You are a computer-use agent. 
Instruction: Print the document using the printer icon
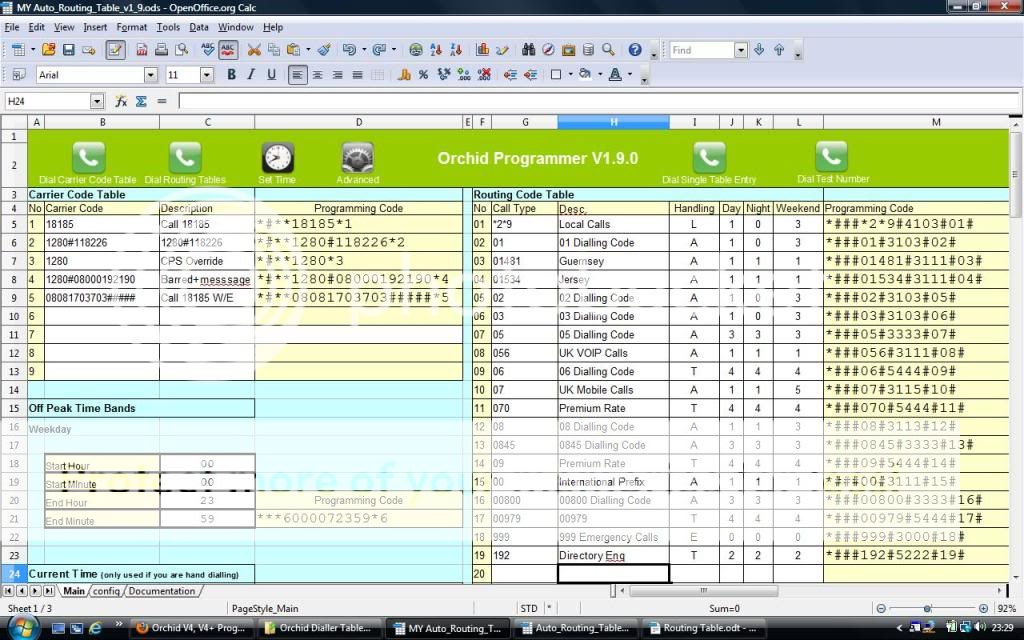click(161, 50)
